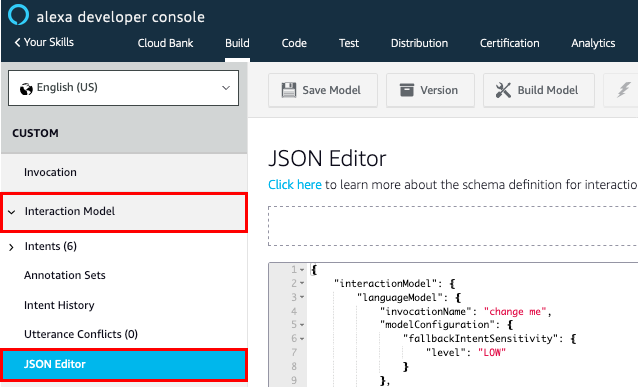Click the floppy disk Save Model icon
Viewport: 638px width, 387px height.
(289, 90)
